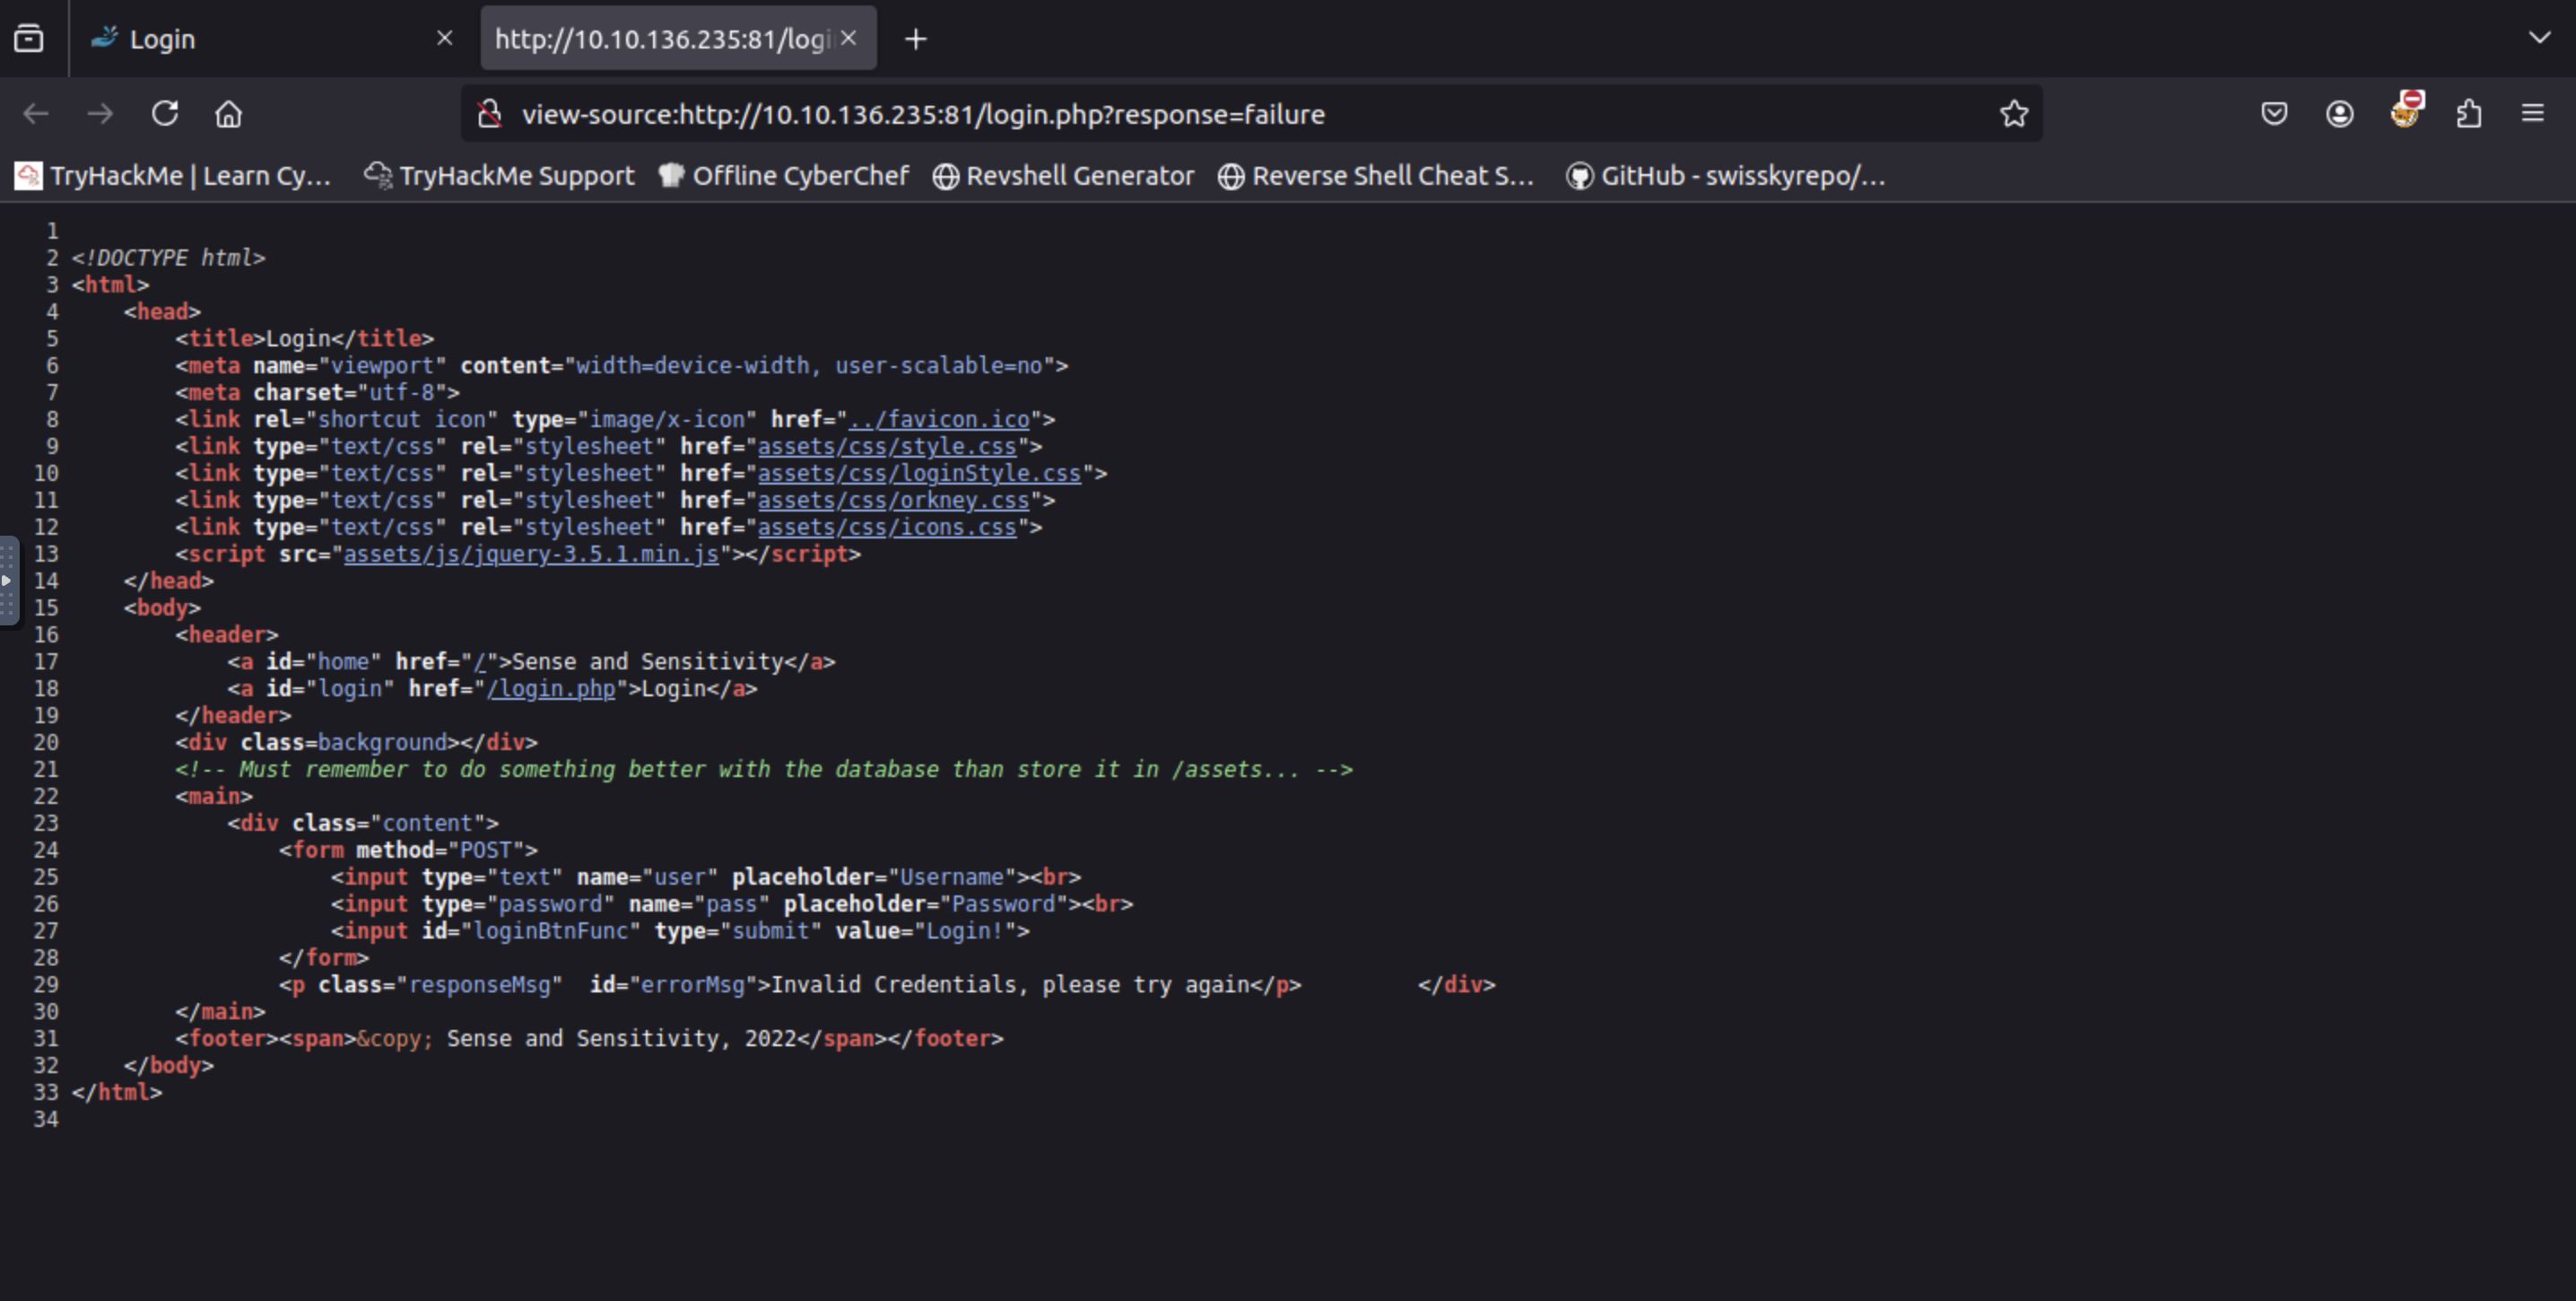
Task: Expand the list all tabs chevron
Action: pos(2539,39)
